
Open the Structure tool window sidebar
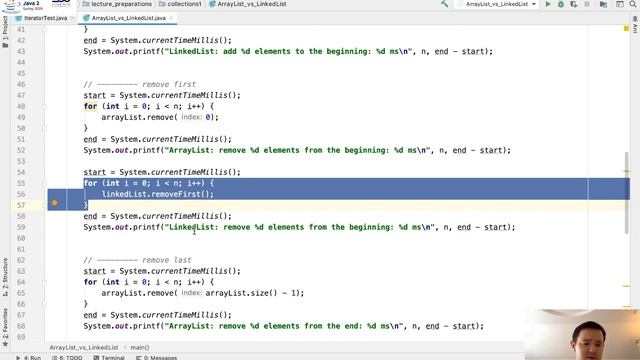5,277
